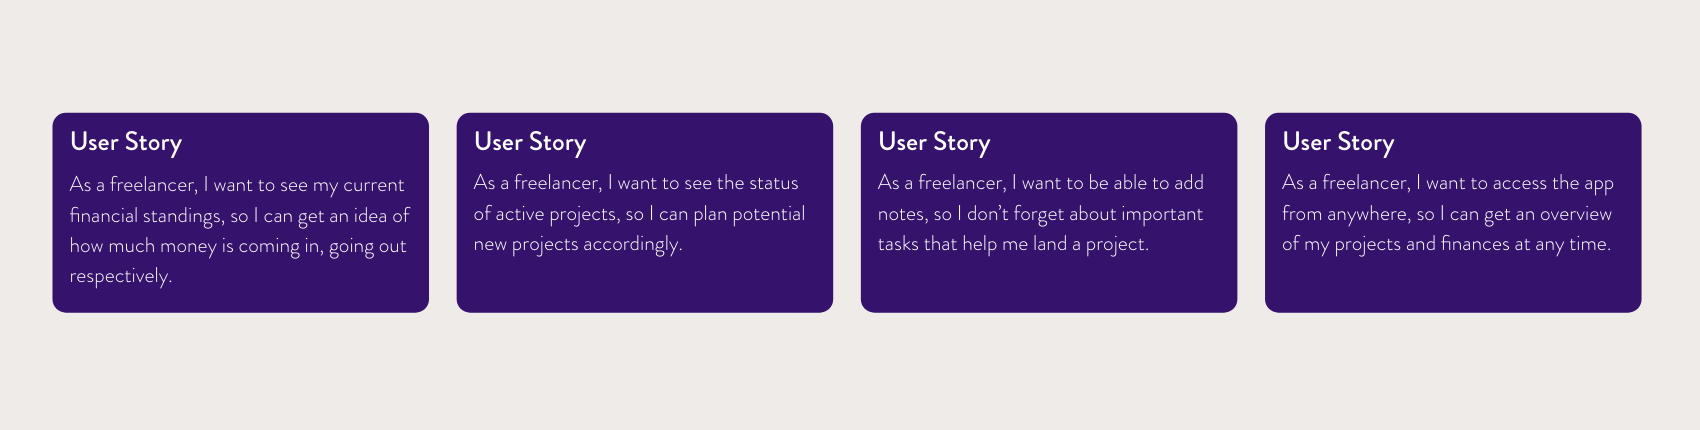
Task: Click text 'new projects accordingly'
Action: [578, 245]
